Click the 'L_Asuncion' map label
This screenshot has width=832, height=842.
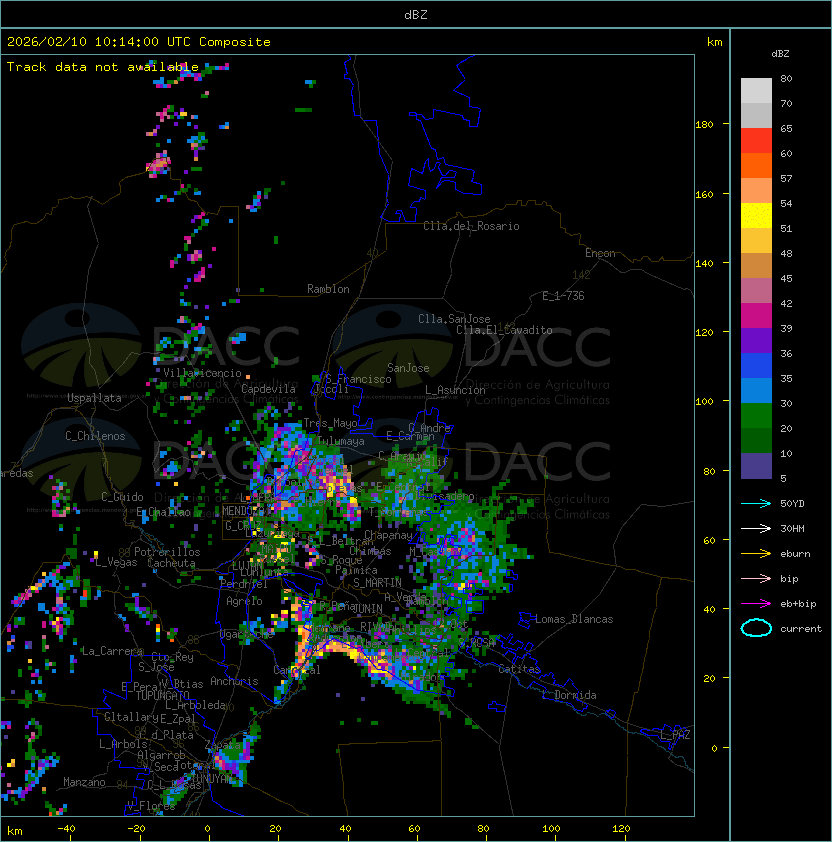455,390
